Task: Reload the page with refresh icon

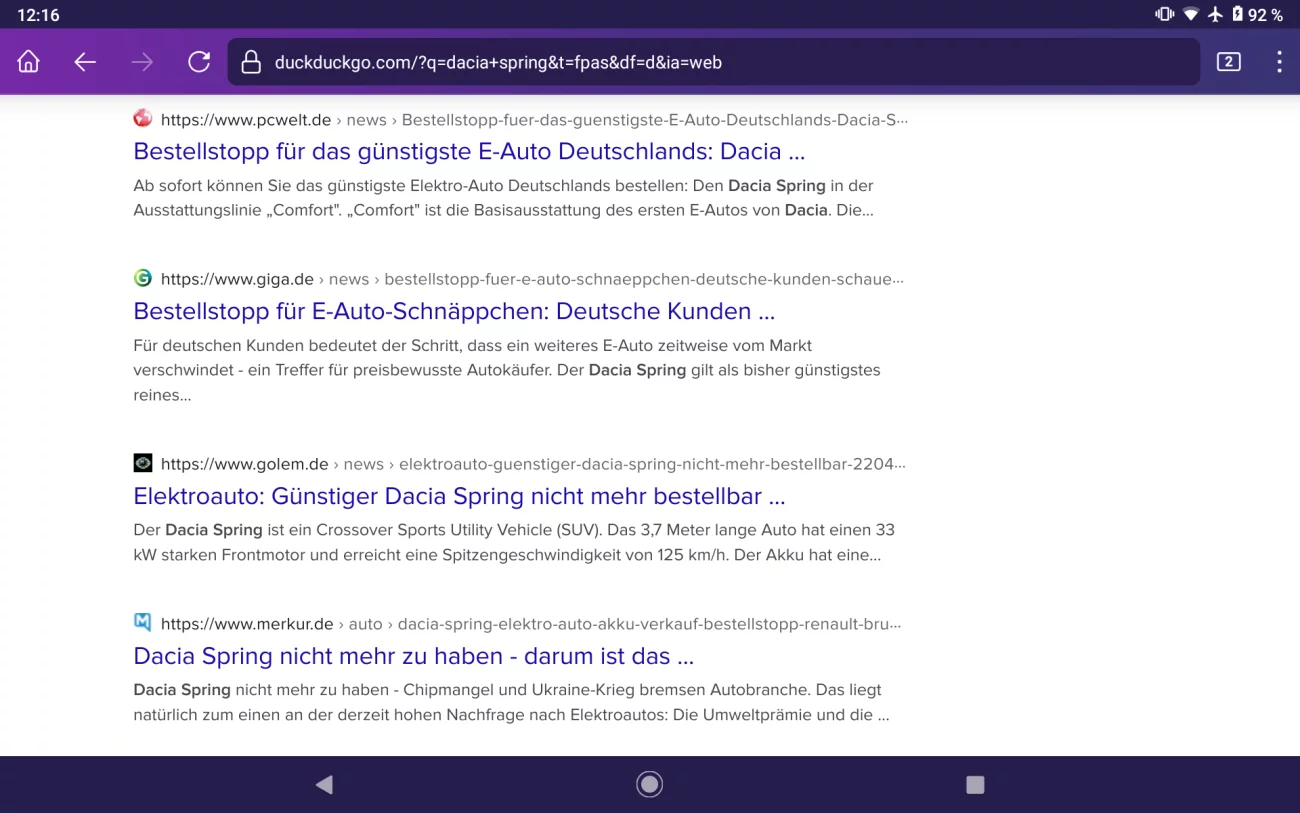Action: click(x=199, y=62)
